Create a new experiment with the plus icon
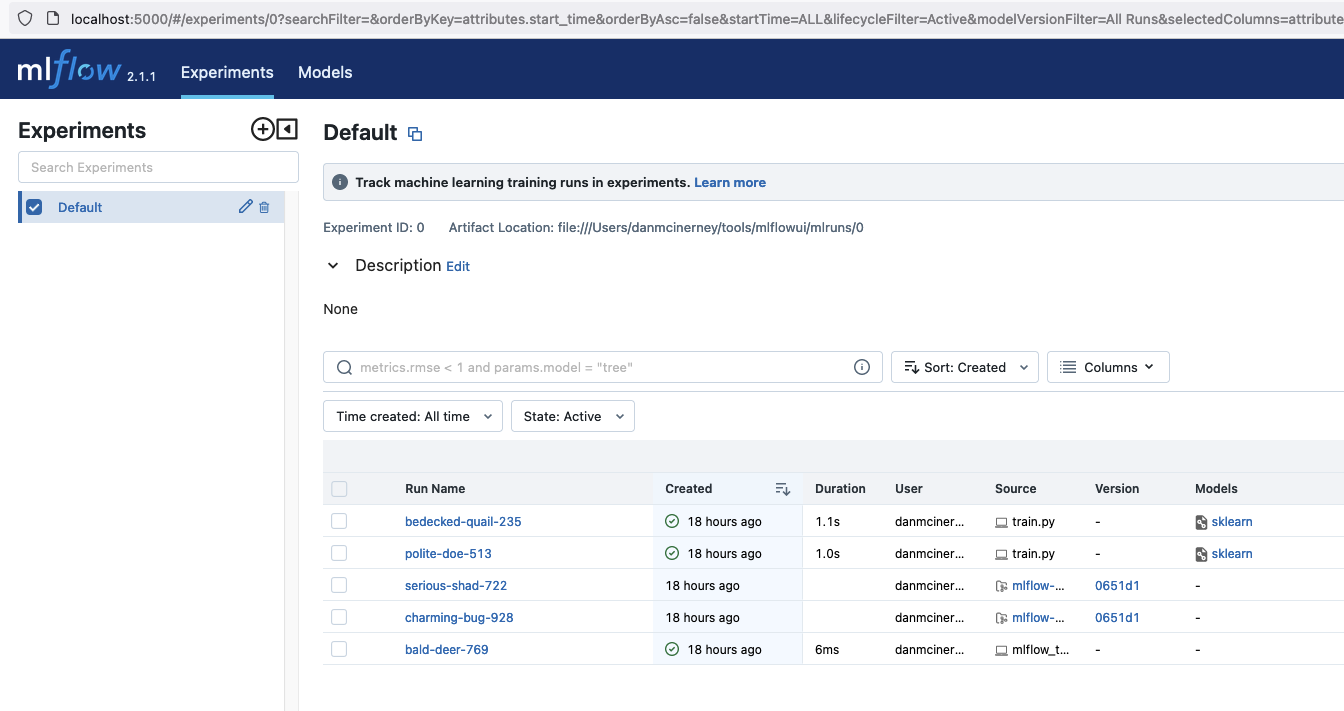The image size is (1344, 711). [261, 129]
